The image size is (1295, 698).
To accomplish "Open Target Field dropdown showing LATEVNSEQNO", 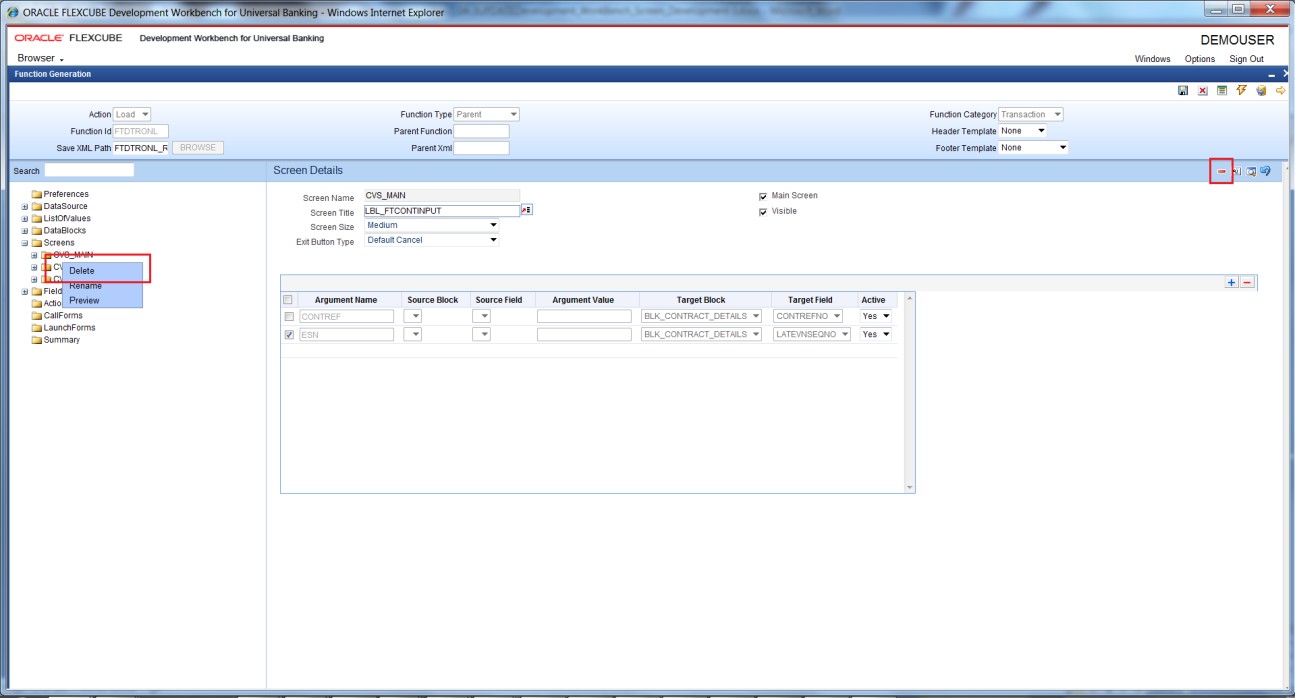I will 812,334.
